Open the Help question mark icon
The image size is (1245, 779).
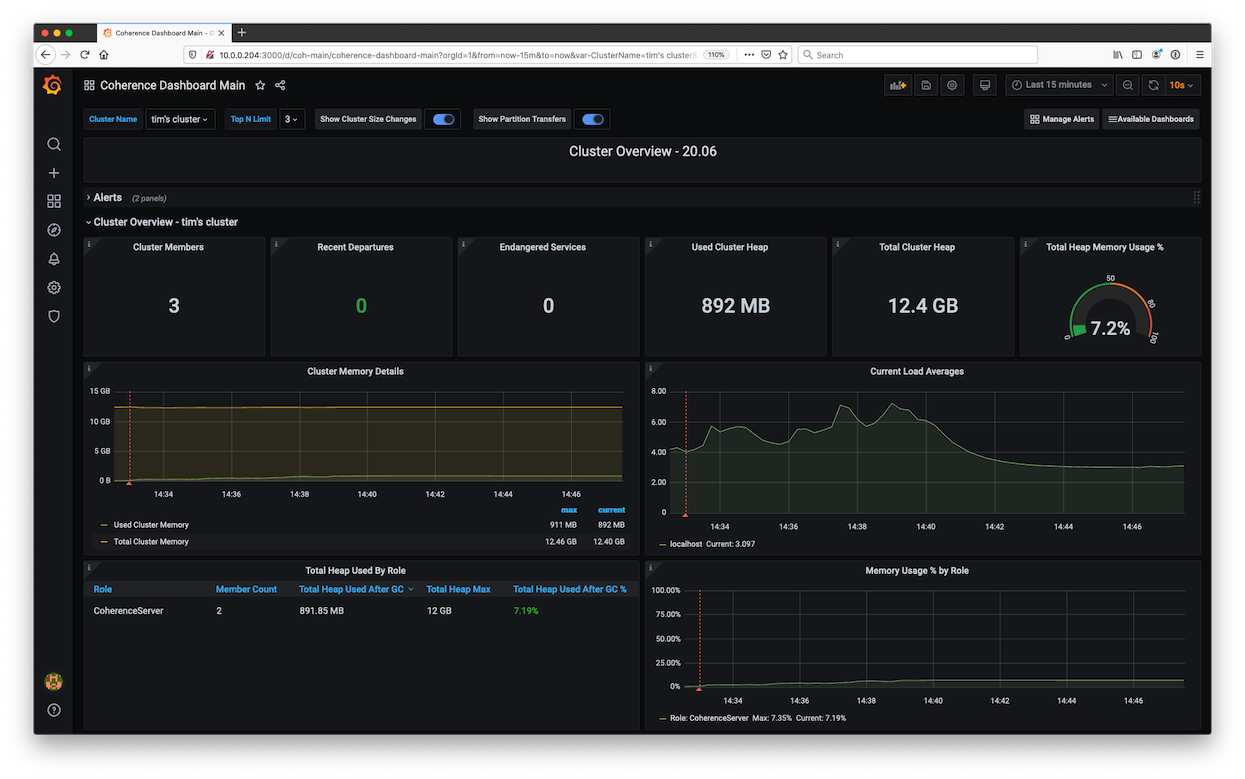[x=54, y=710]
